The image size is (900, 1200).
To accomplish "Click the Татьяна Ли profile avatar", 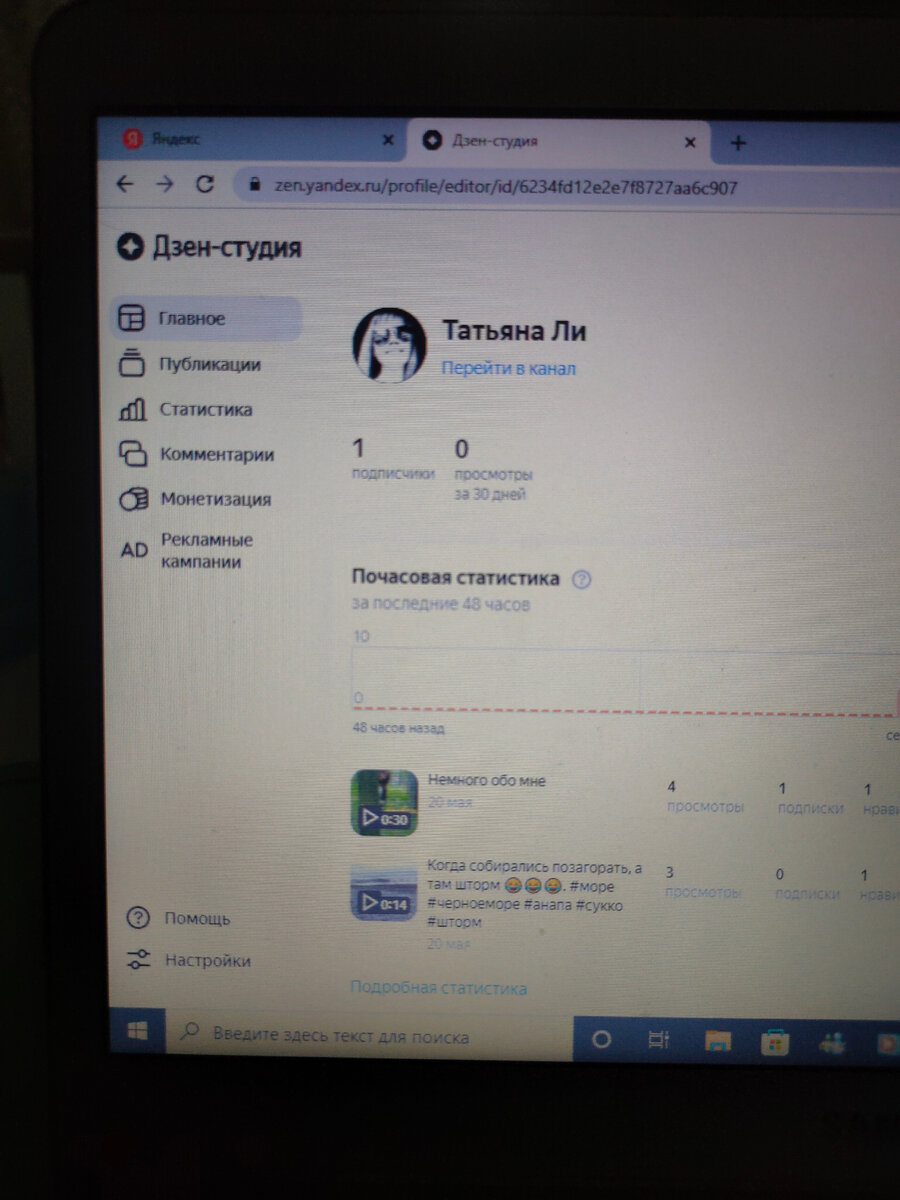I will (388, 344).
